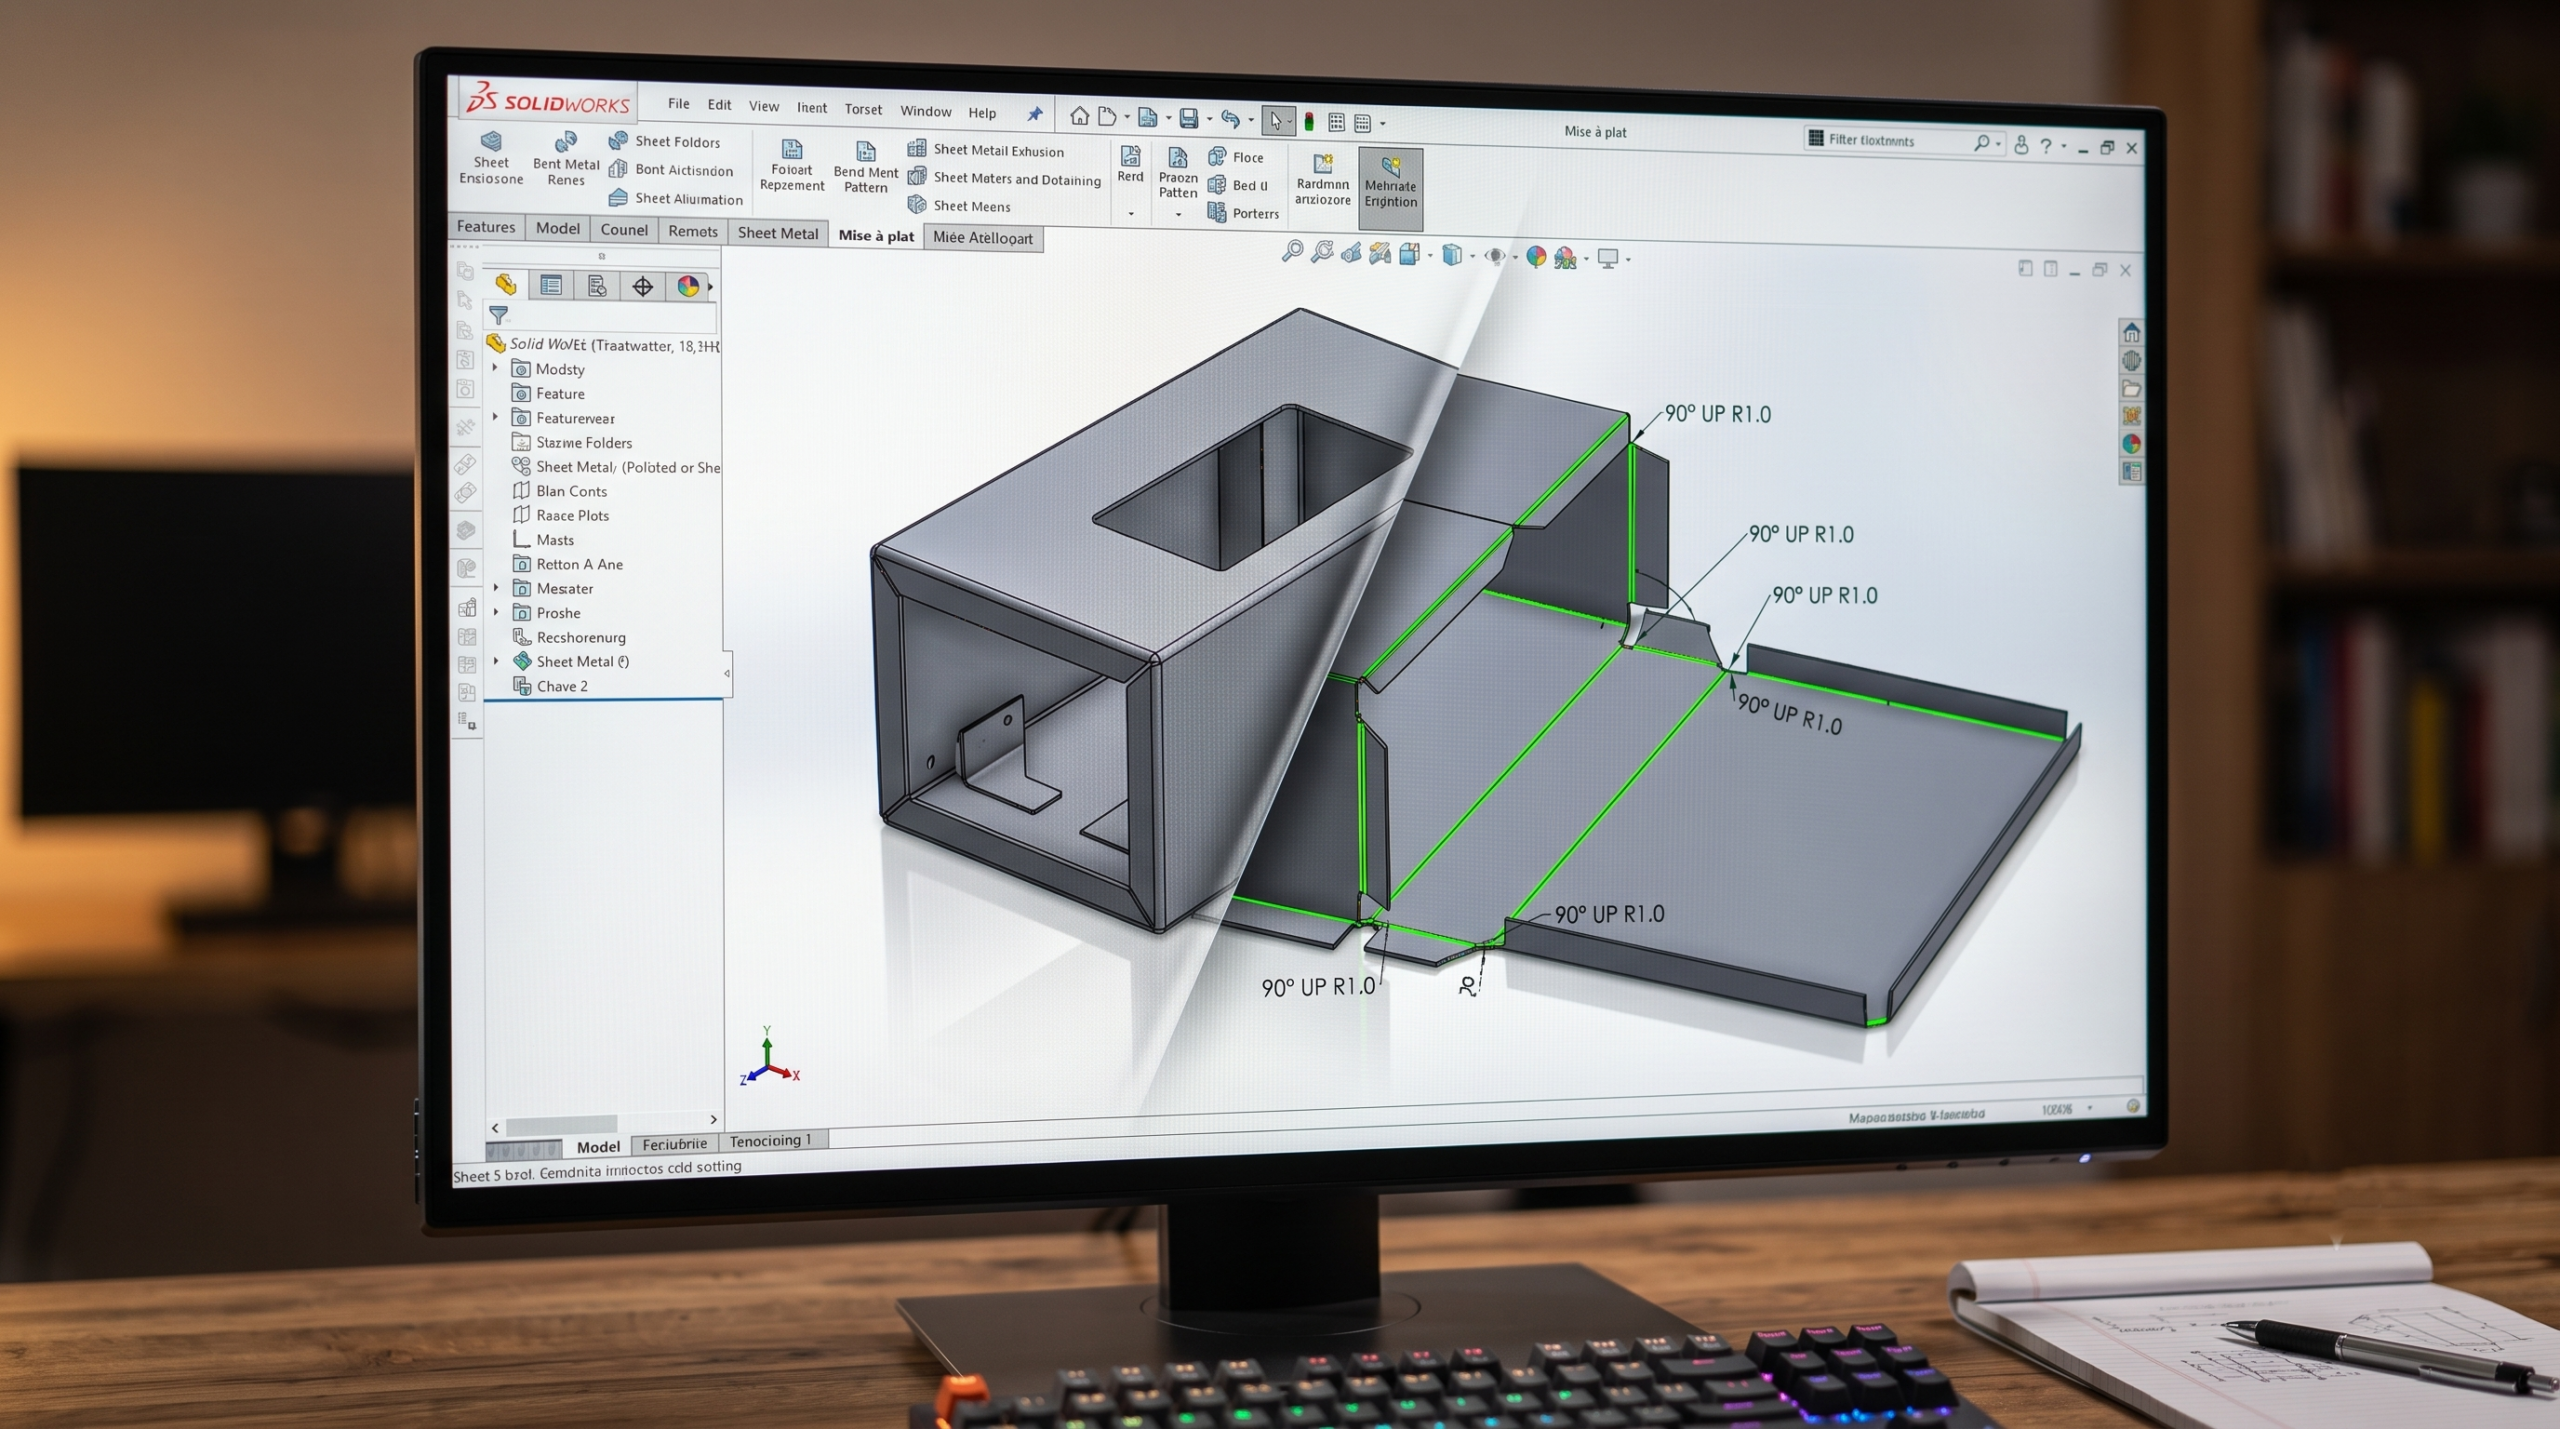The height and width of the screenshot is (1429, 2560).
Task: Open the folder icon in the right task pane
Action: (2131, 388)
